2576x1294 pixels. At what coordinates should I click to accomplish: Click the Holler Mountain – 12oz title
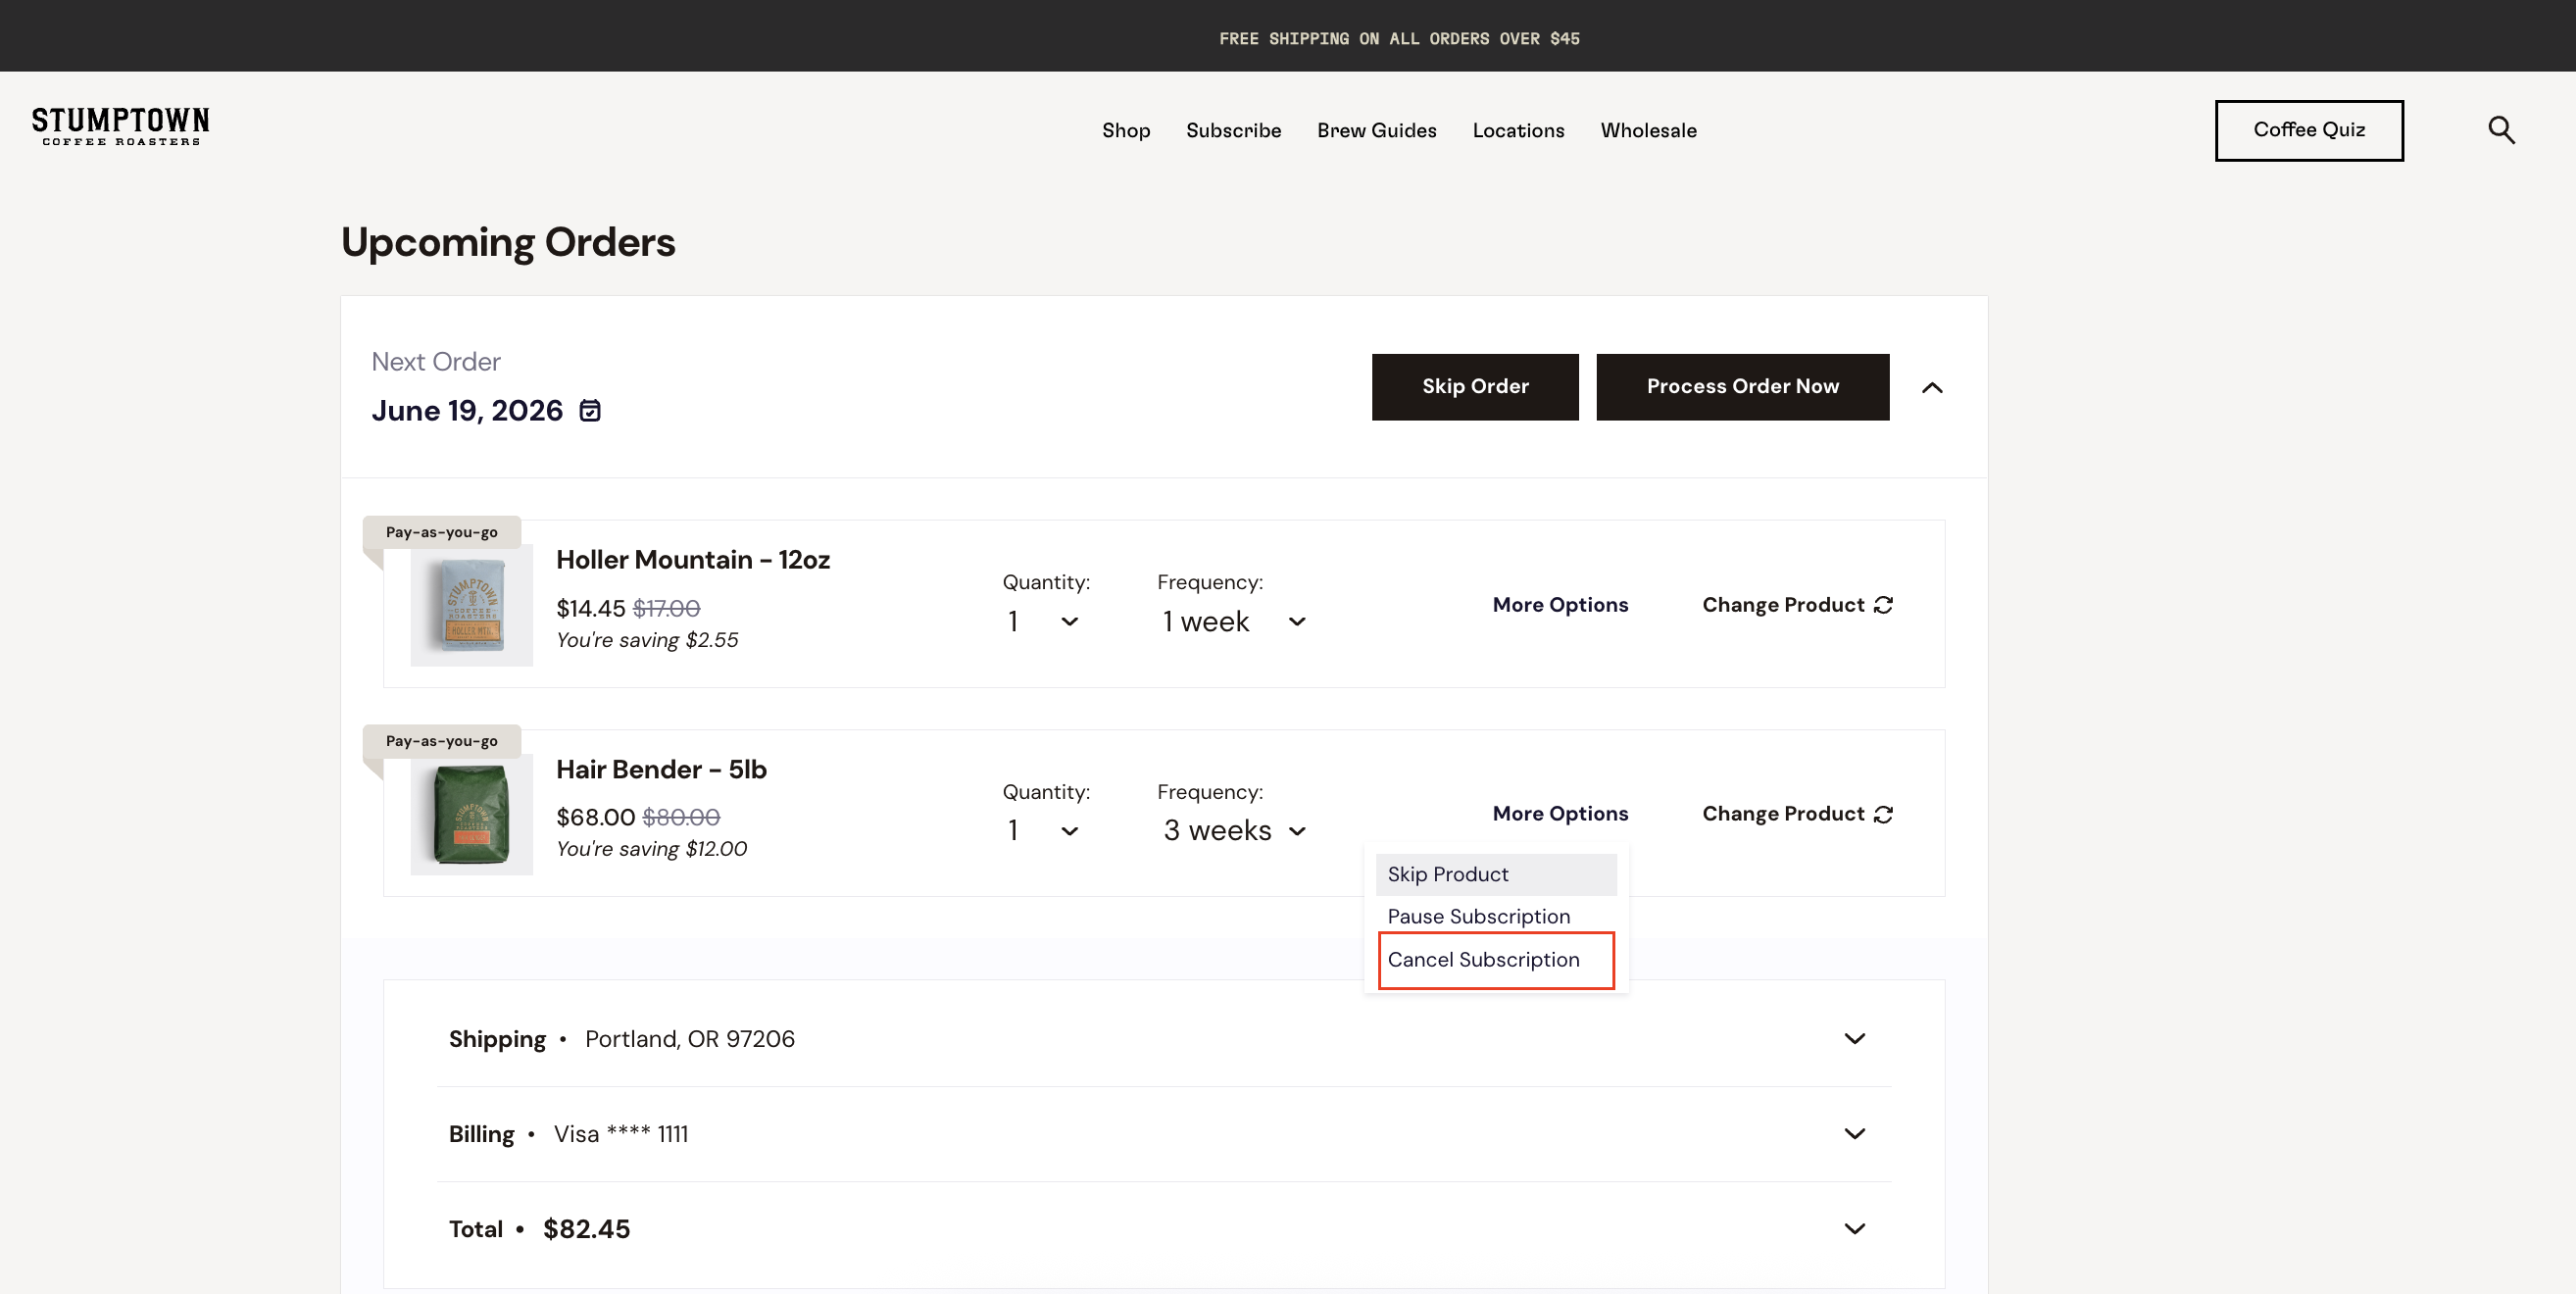point(693,560)
